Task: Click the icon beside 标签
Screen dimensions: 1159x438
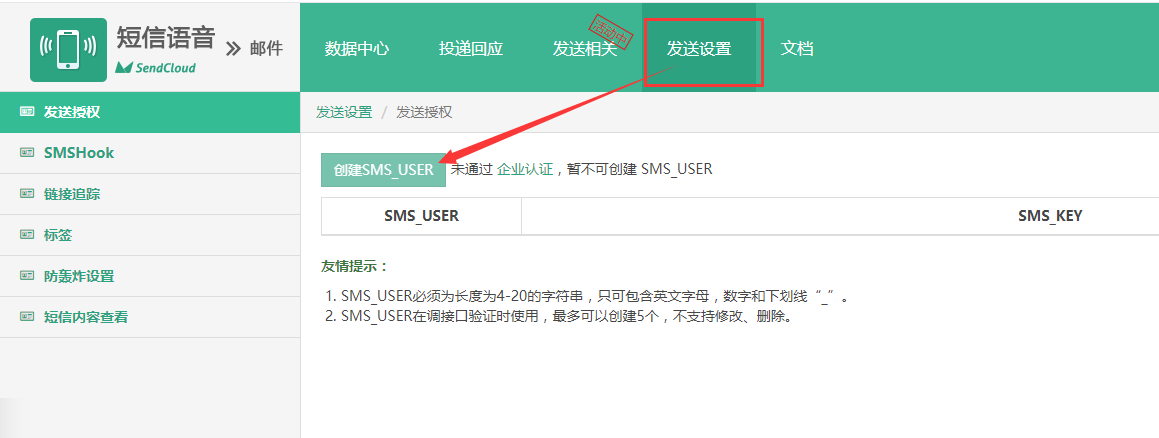Action: click(27, 235)
